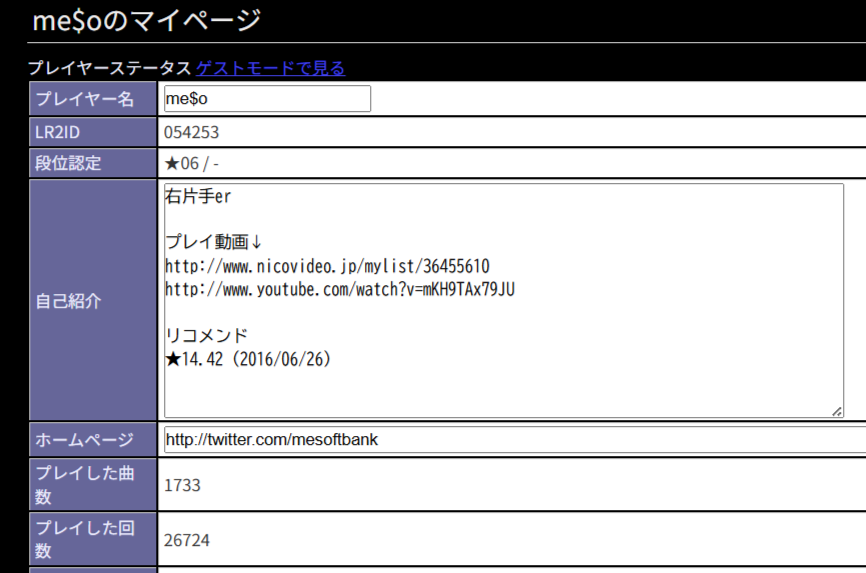Click the プレイした曲数 row label
This screenshot has height=573, width=866.
93,485
